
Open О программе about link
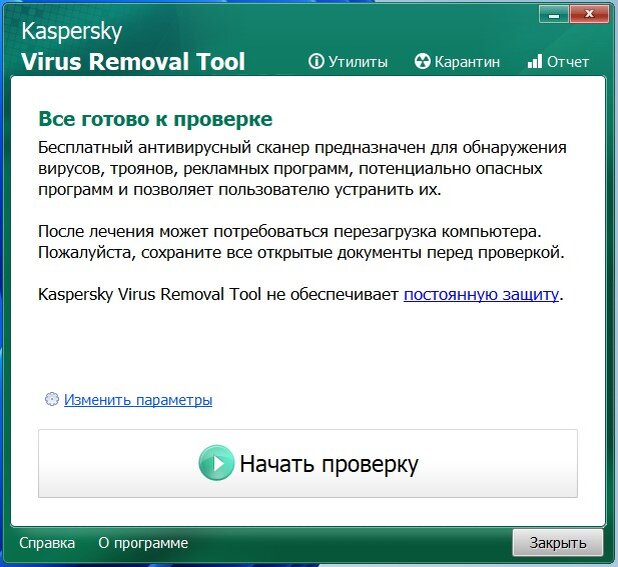pos(143,543)
